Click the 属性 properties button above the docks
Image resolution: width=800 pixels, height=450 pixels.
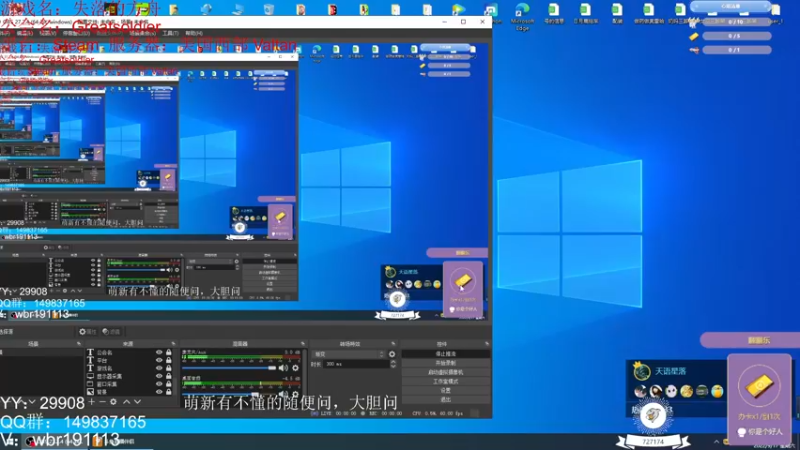87,332
